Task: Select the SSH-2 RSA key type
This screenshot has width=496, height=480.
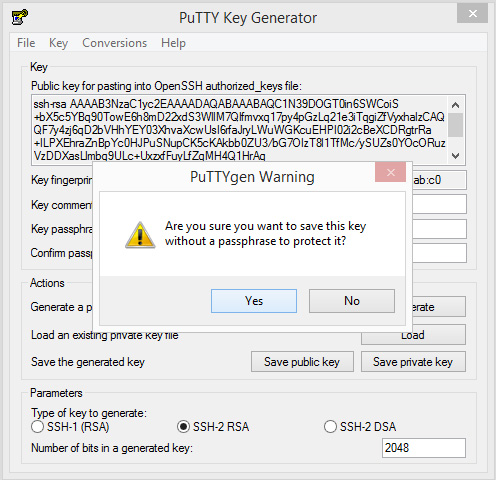Action: coord(183,427)
